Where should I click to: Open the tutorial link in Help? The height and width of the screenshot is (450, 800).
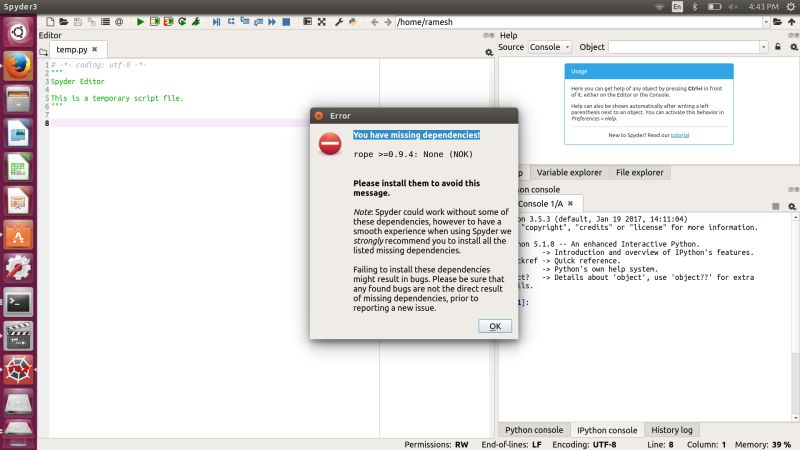click(x=680, y=135)
